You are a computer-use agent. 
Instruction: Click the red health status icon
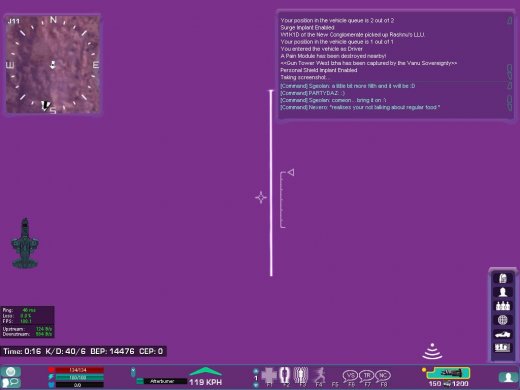click(x=51, y=370)
